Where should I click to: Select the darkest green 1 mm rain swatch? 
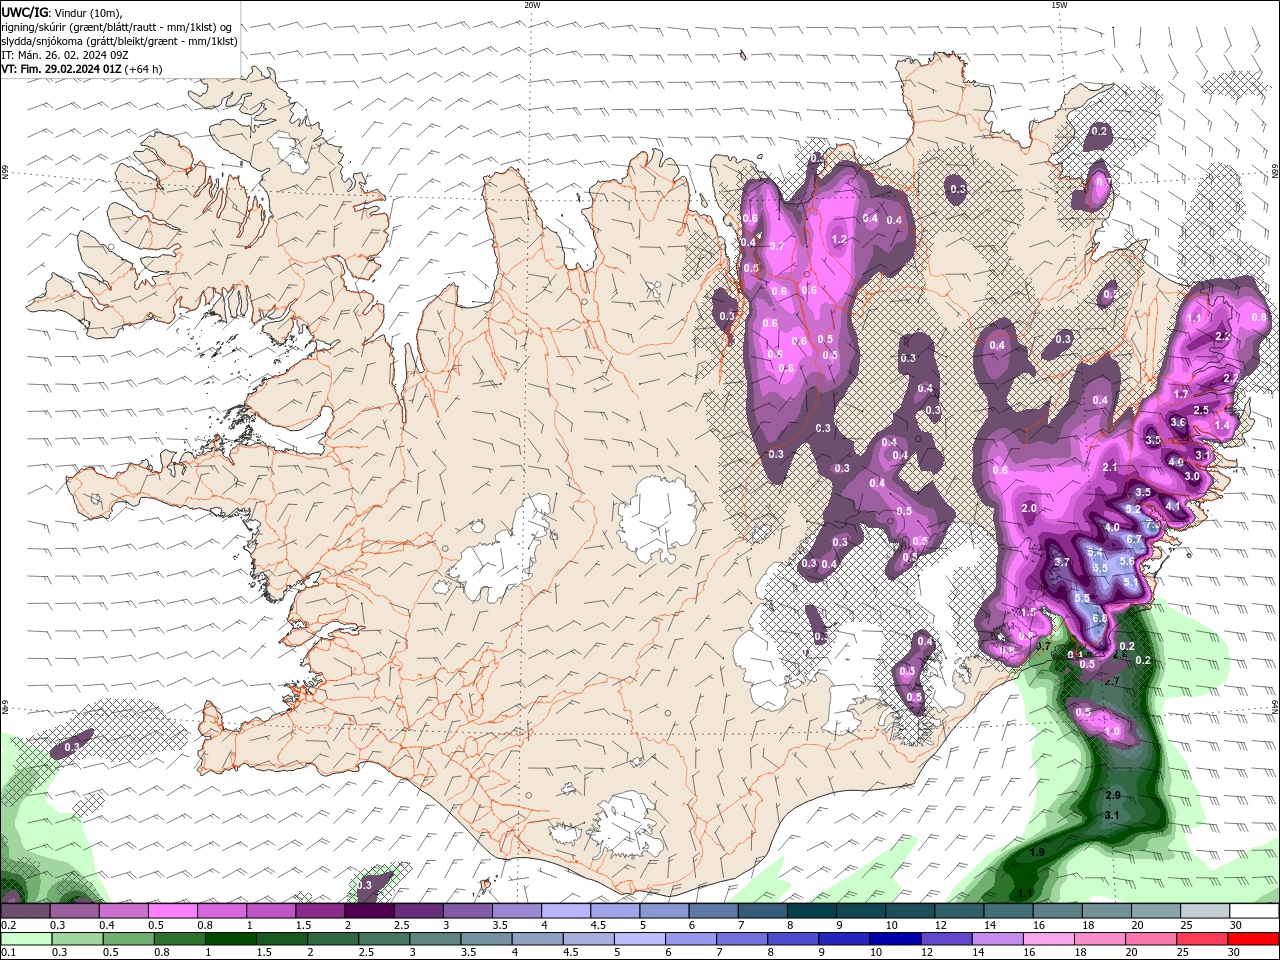pyautogui.click(x=231, y=938)
